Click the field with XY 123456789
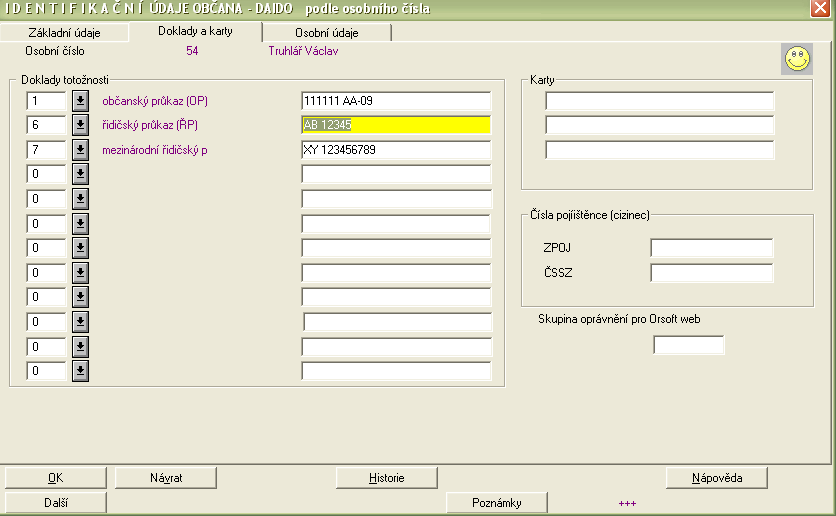The height and width of the screenshot is (516, 836). (396, 150)
